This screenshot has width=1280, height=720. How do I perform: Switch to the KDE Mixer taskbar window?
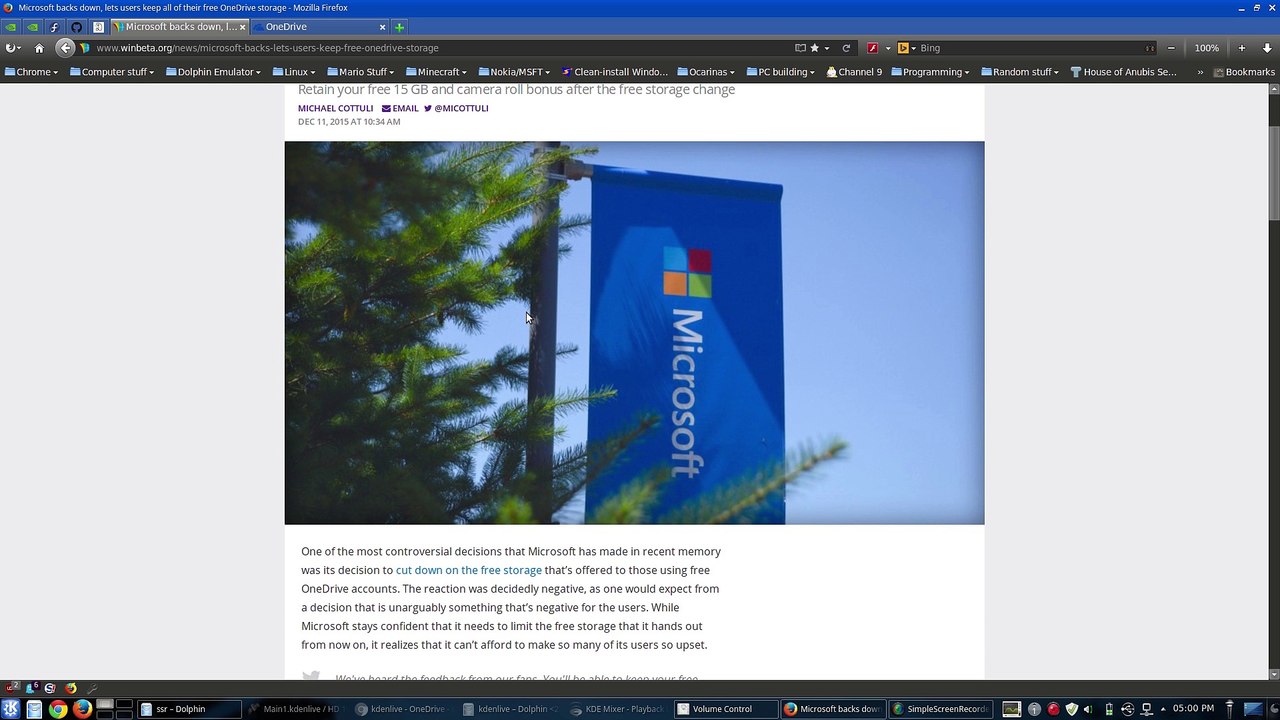[619, 709]
